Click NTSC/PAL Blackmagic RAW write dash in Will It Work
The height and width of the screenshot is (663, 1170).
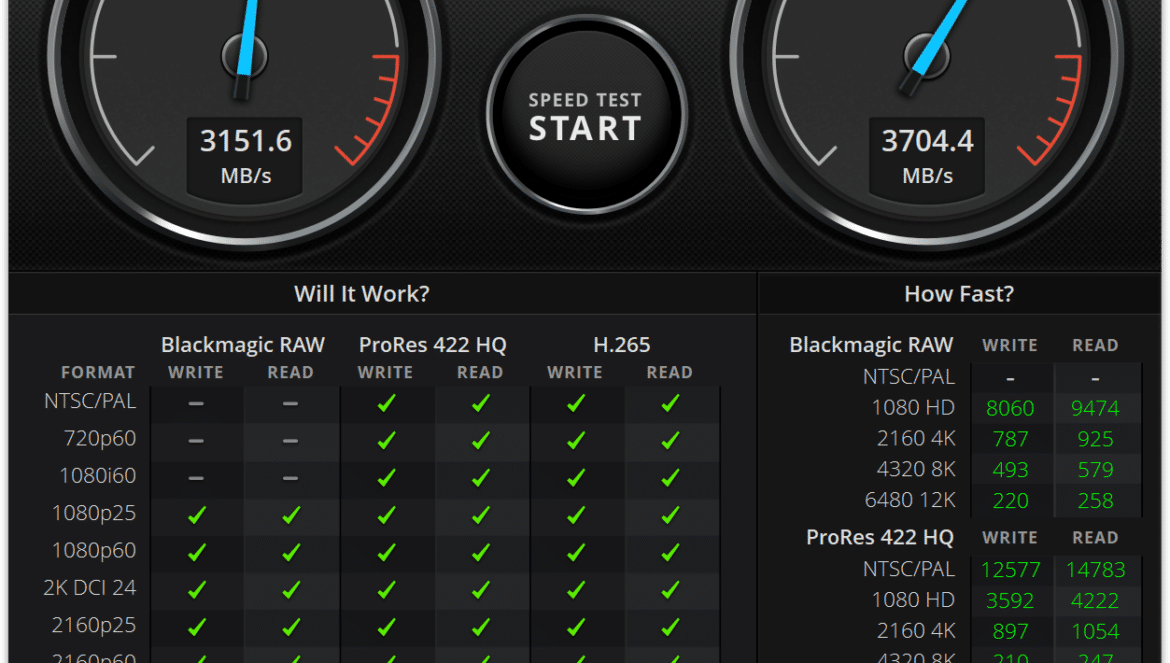196,403
